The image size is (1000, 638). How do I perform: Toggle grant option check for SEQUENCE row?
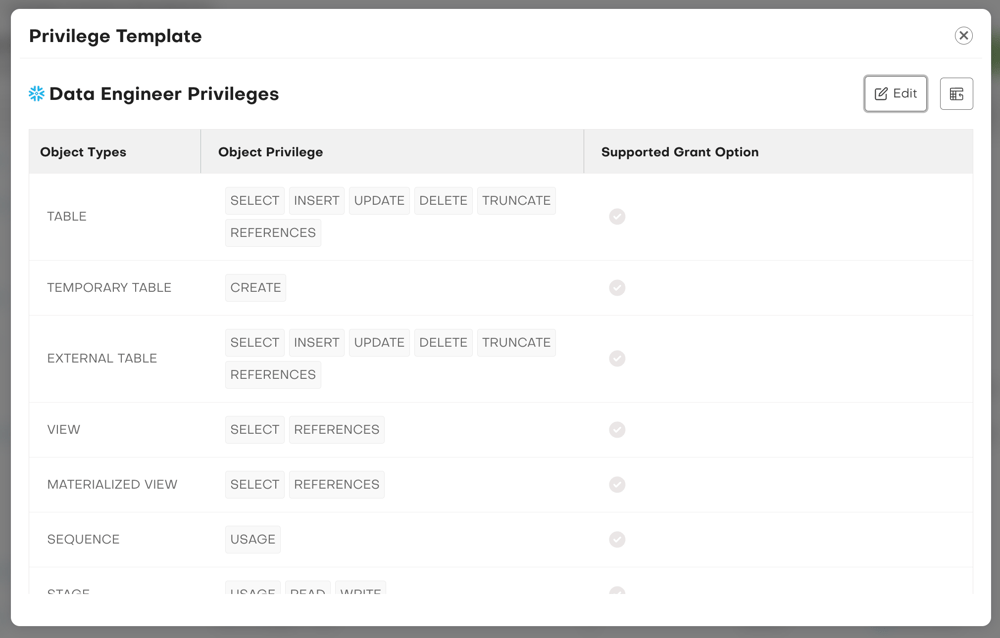click(617, 540)
